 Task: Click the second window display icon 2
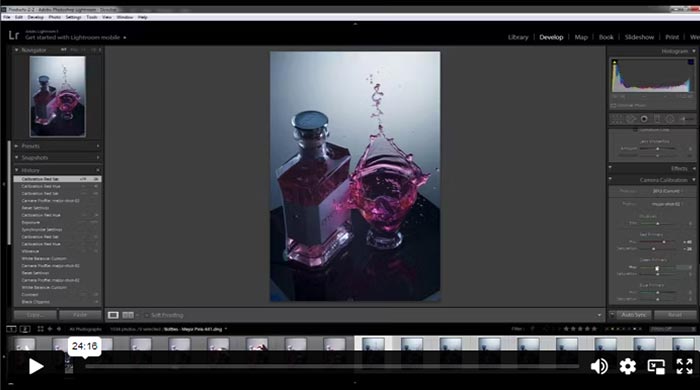pos(25,329)
